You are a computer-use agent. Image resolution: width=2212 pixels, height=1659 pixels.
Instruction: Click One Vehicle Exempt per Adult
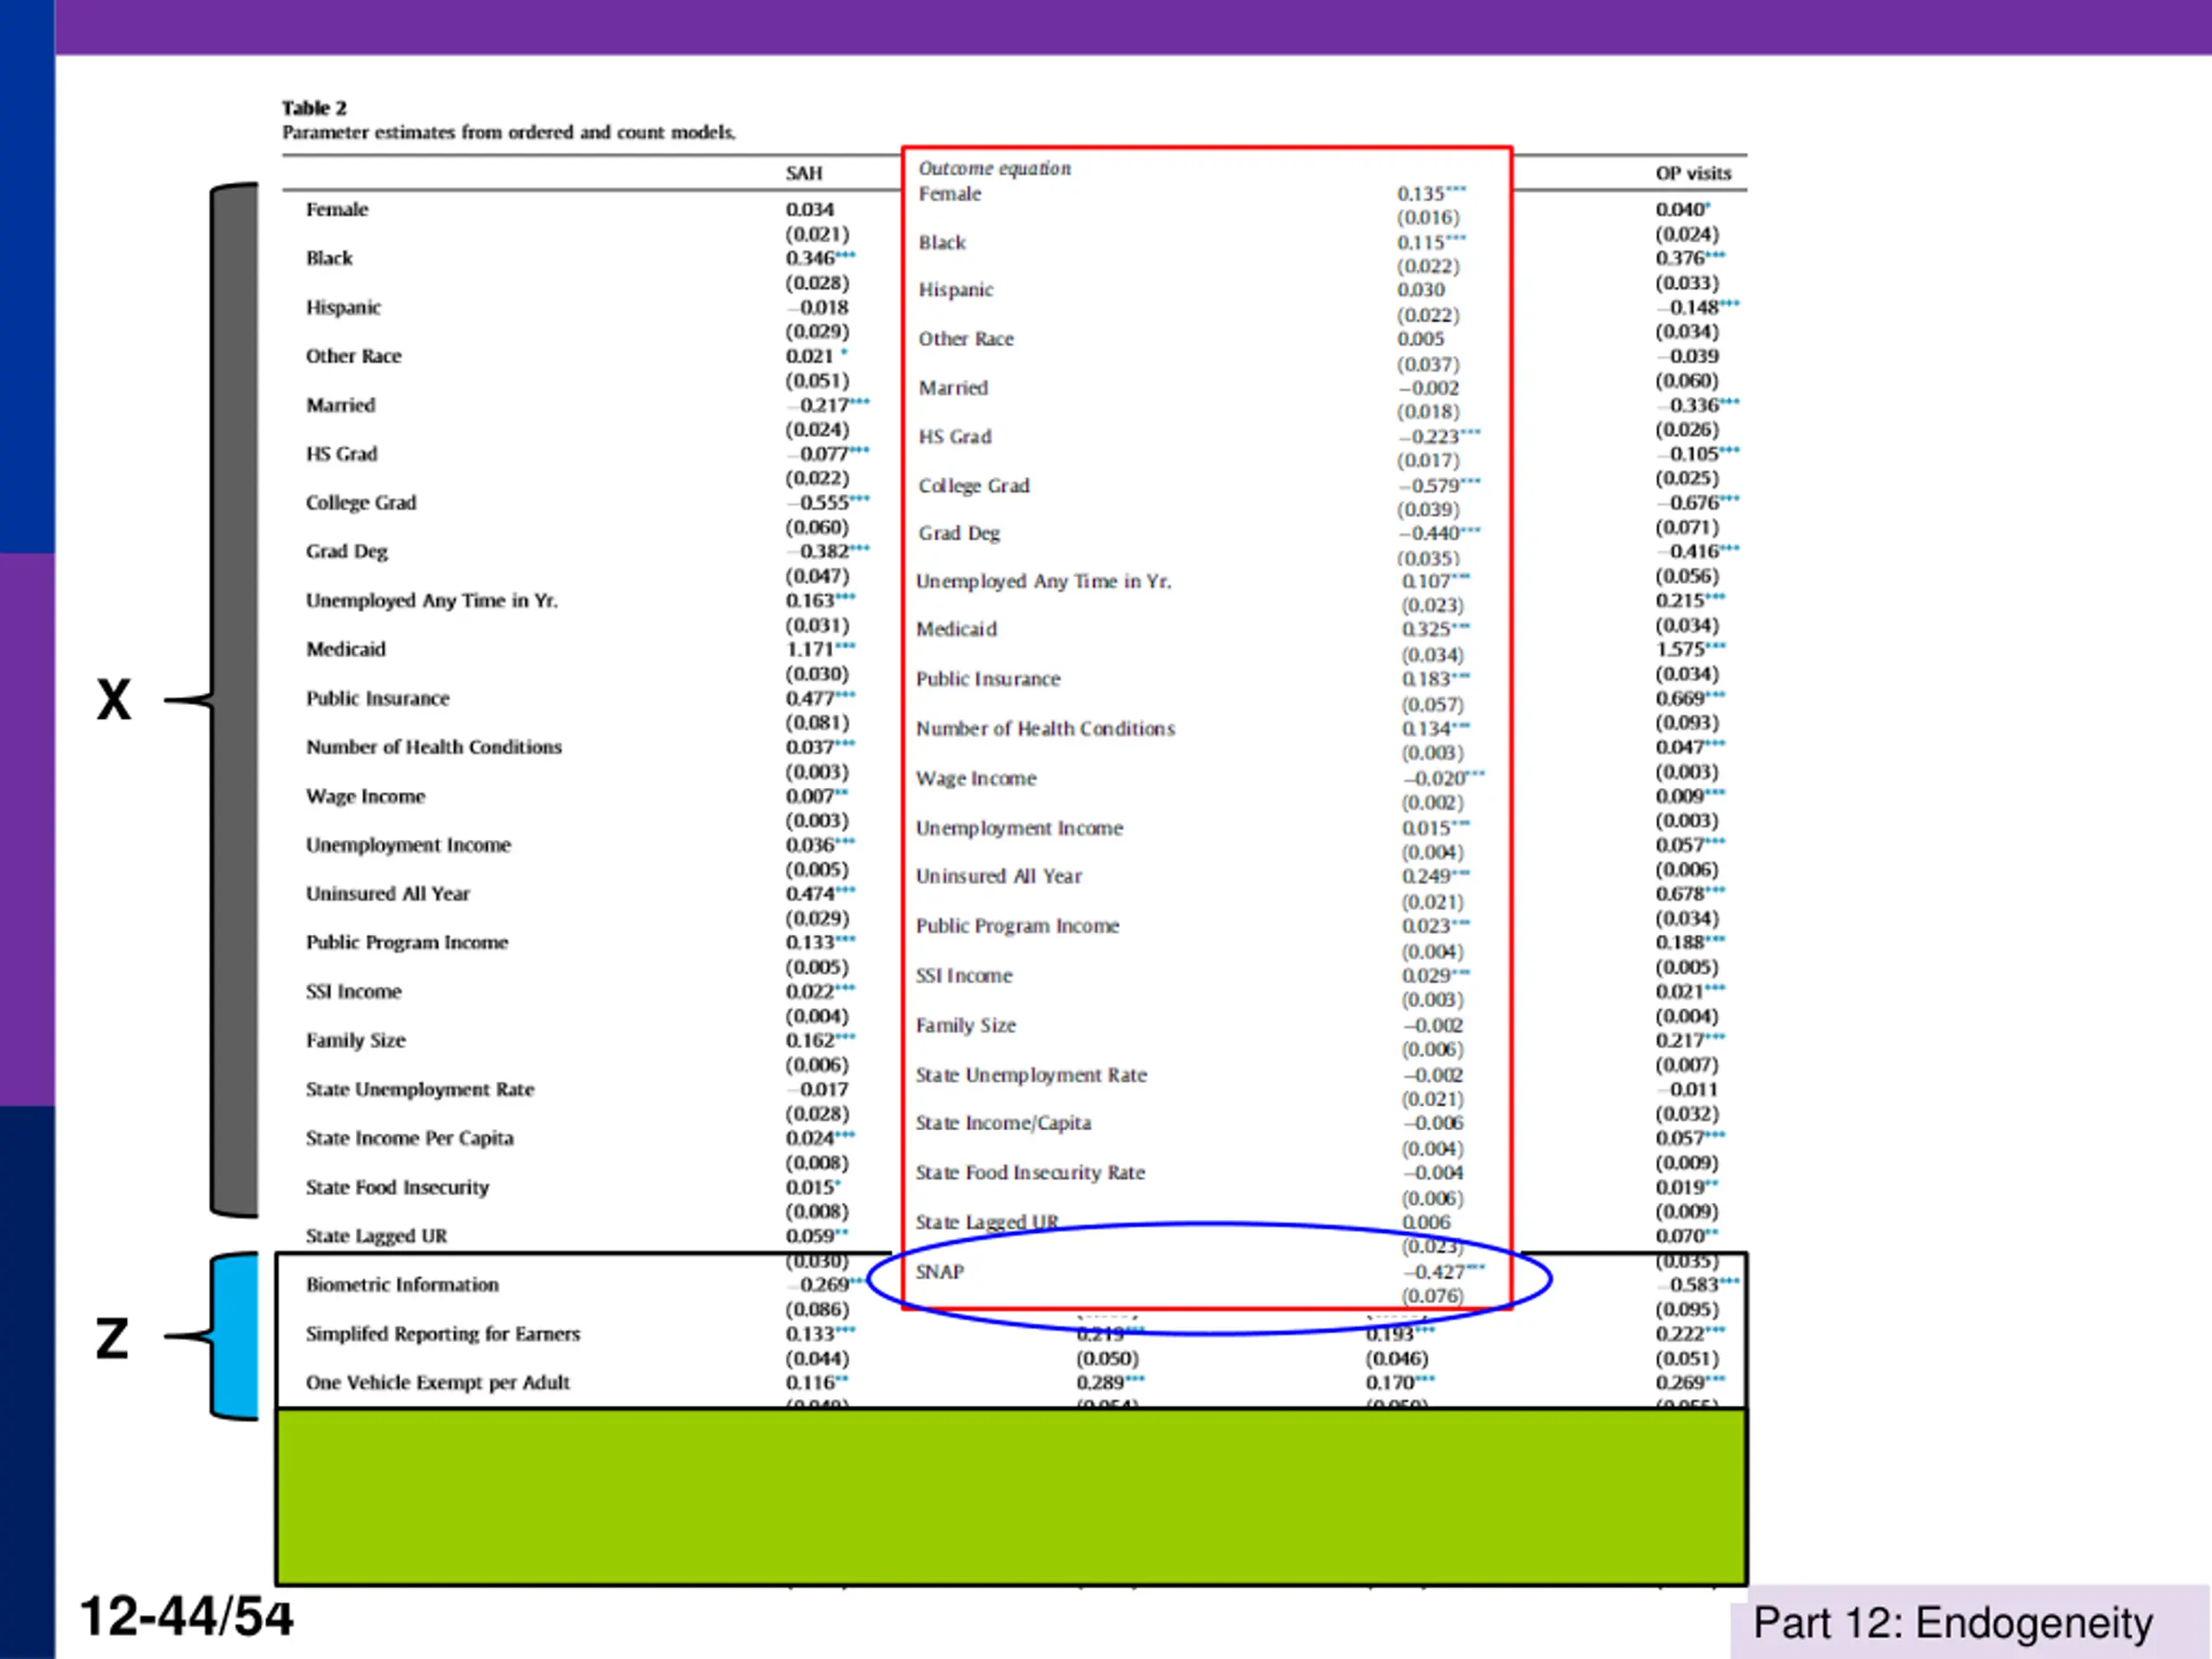pos(437,1382)
